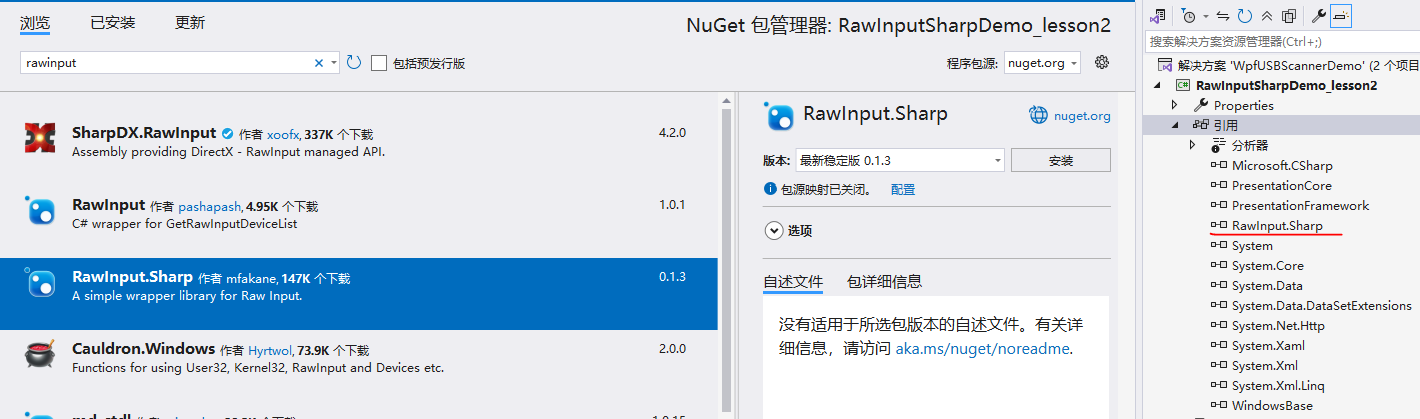
Task: Open the search box history dropdown arrow
Action: coord(333,62)
